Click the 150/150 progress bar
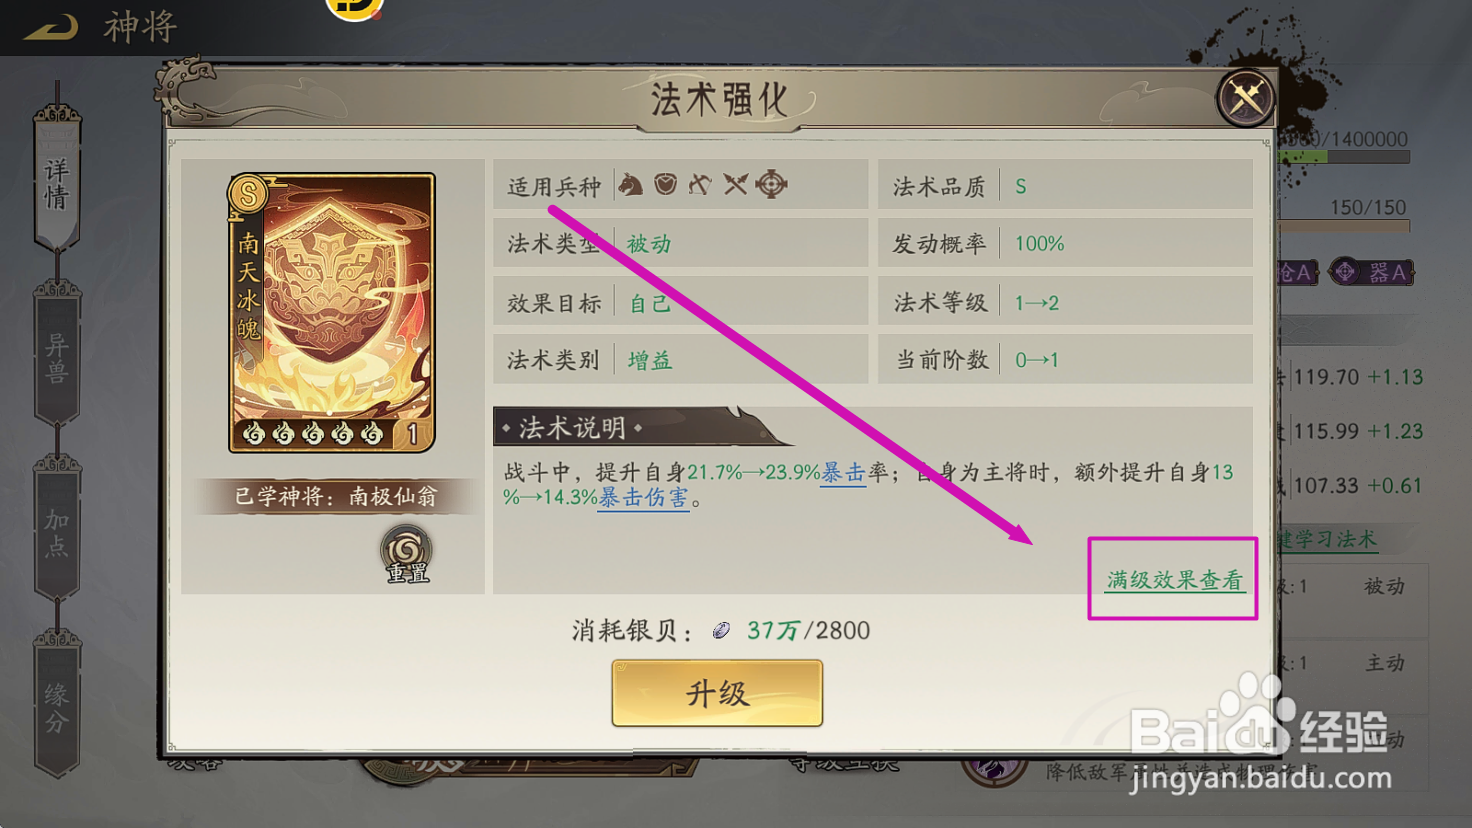The height and width of the screenshot is (828, 1472). 1345,226
